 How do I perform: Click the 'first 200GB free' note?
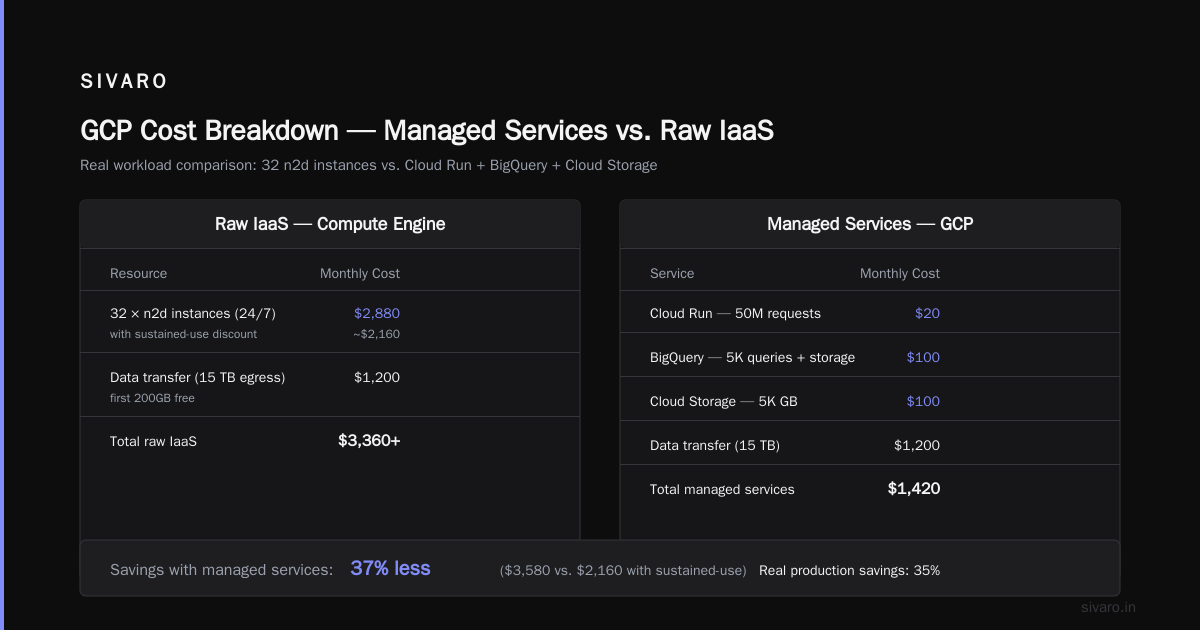(152, 398)
